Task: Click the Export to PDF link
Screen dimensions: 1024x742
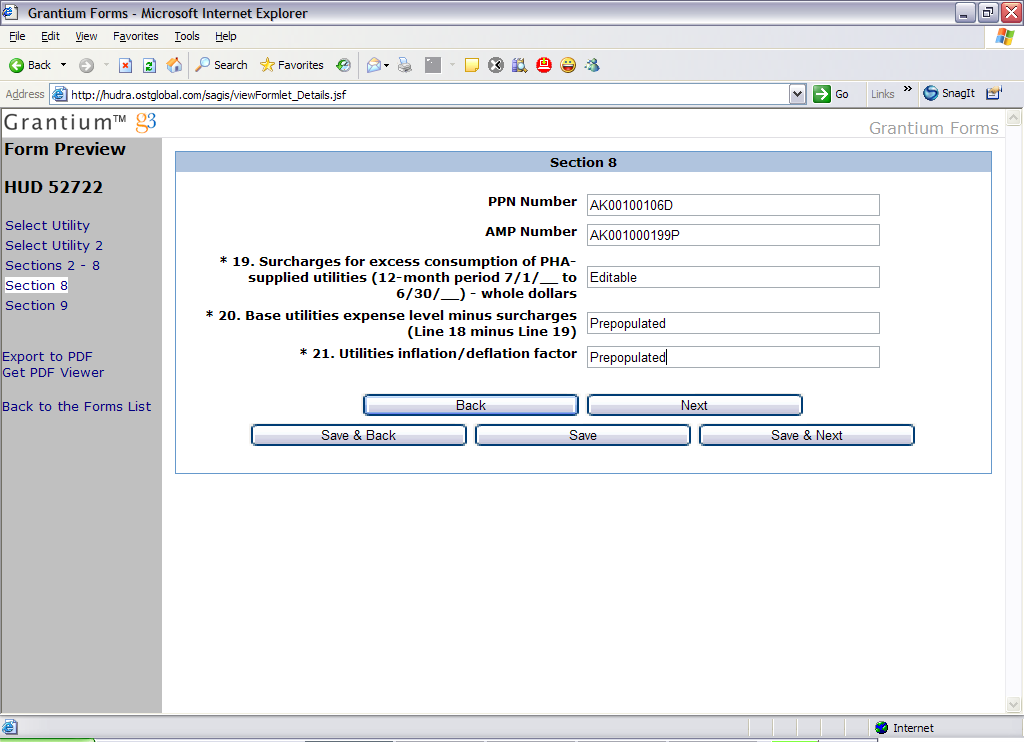Action: tap(48, 357)
